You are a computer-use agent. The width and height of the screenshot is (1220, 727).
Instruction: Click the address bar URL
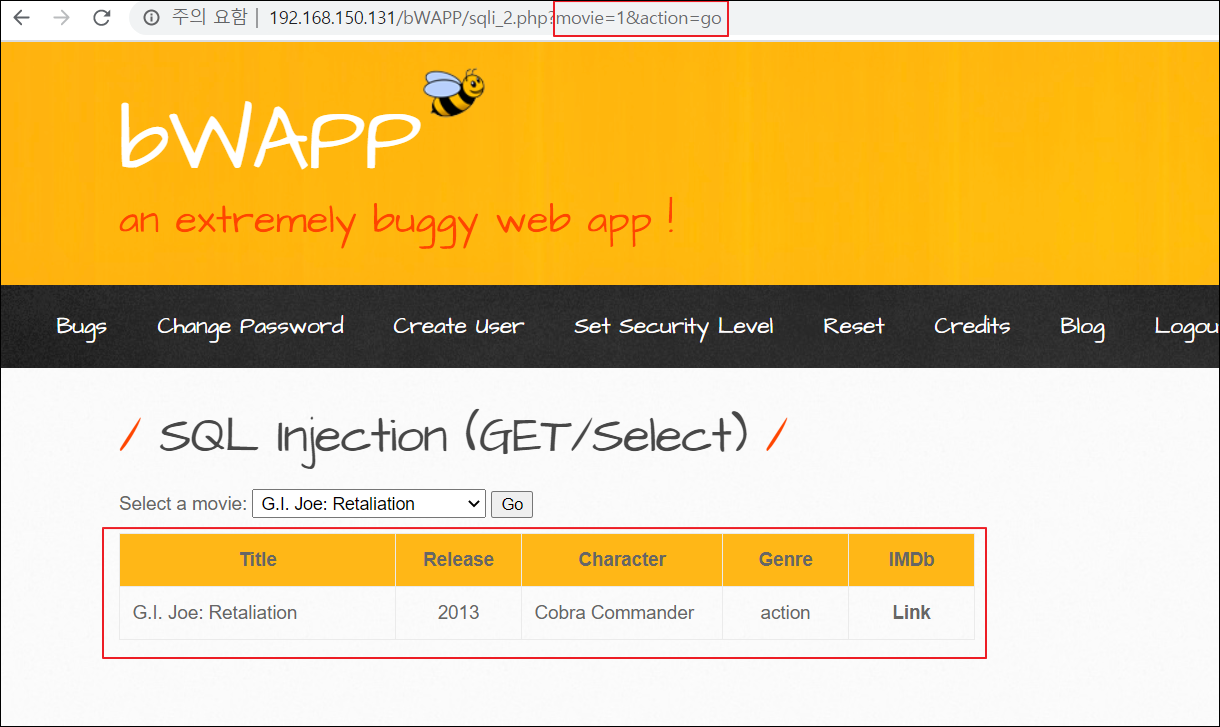pyautogui.click(x=495, y=18)
